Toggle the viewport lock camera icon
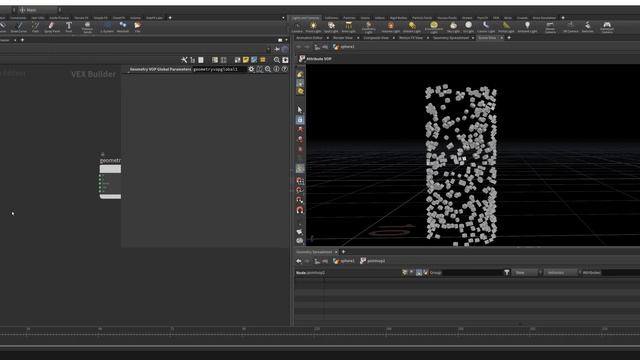This screenshot has height=360, width=640. point(300,120)
